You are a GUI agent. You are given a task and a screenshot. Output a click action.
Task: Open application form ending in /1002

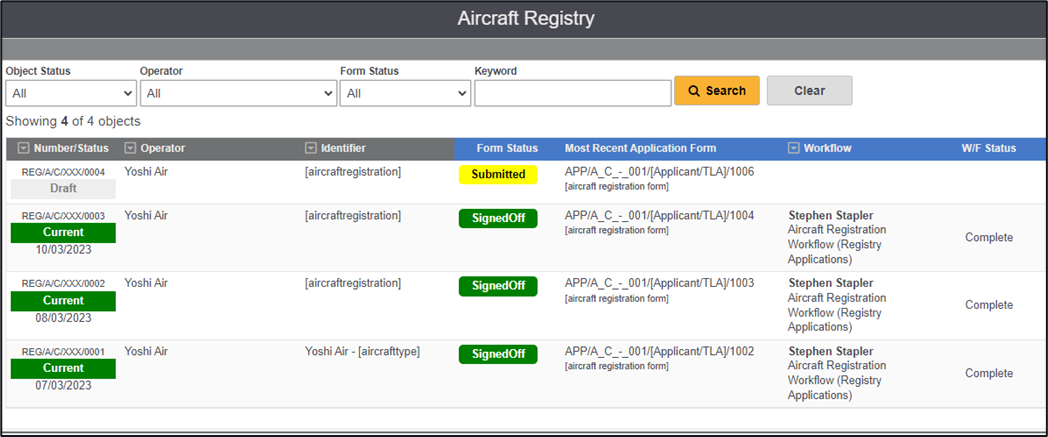click(x=659, y=352)
